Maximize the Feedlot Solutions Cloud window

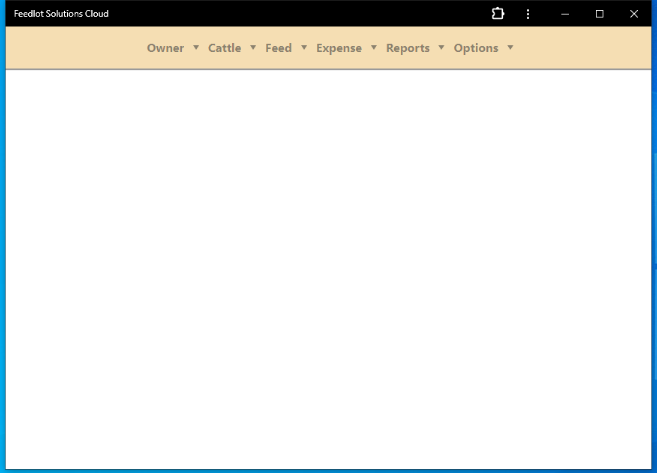click(600, 14)
